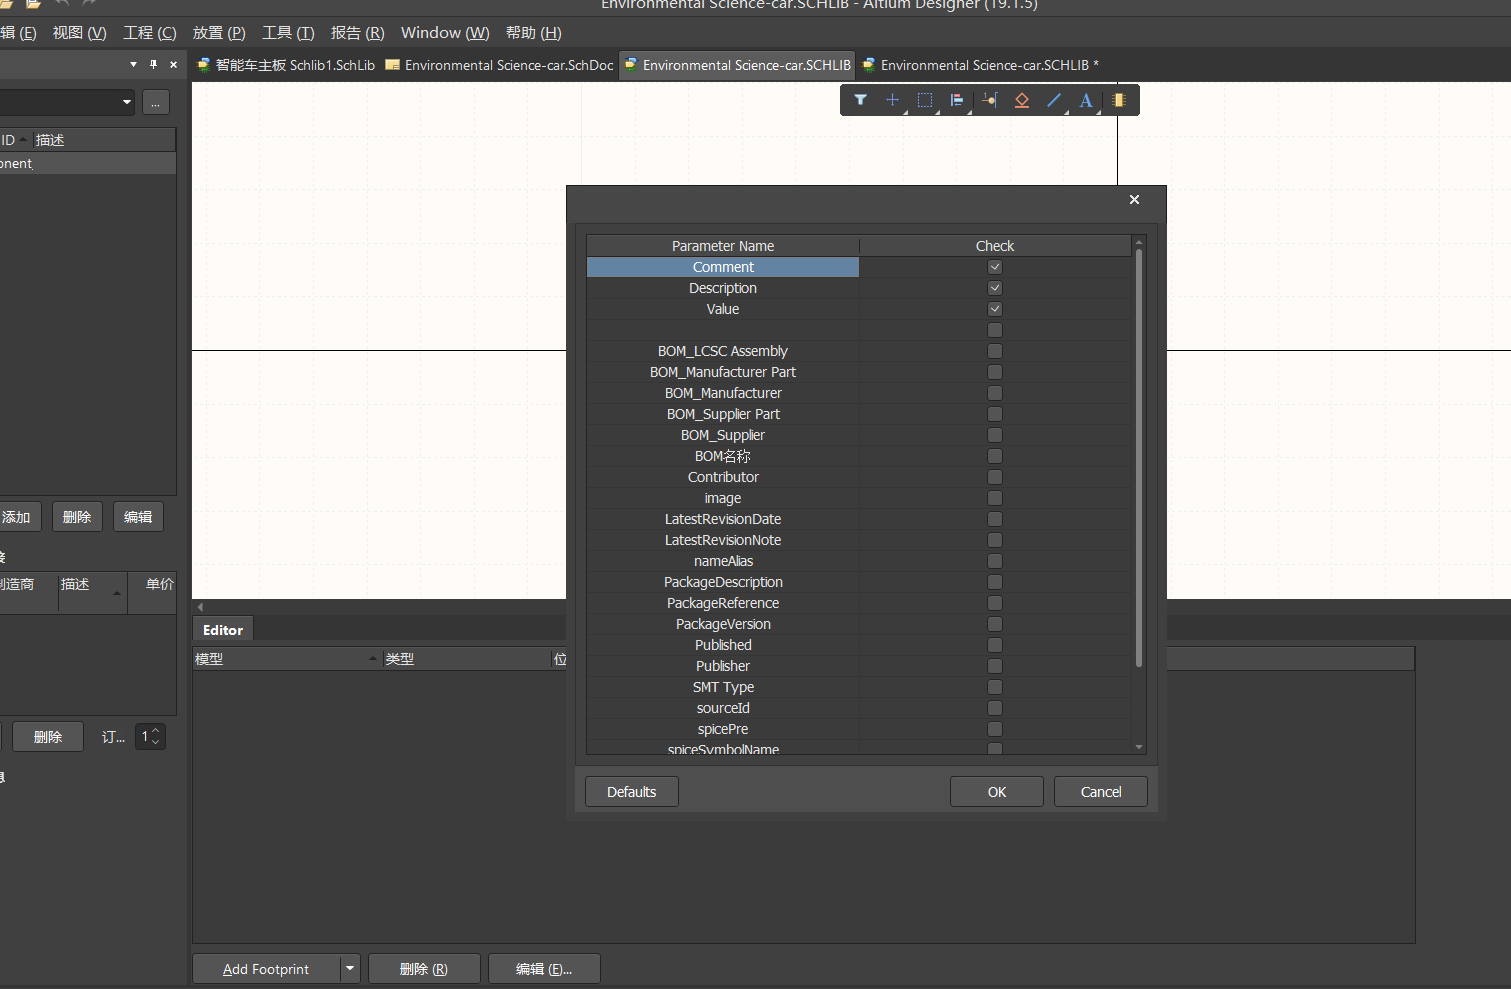Click Cancel in the parameter dialog
1511x989 pixels.
(1101, 792)
